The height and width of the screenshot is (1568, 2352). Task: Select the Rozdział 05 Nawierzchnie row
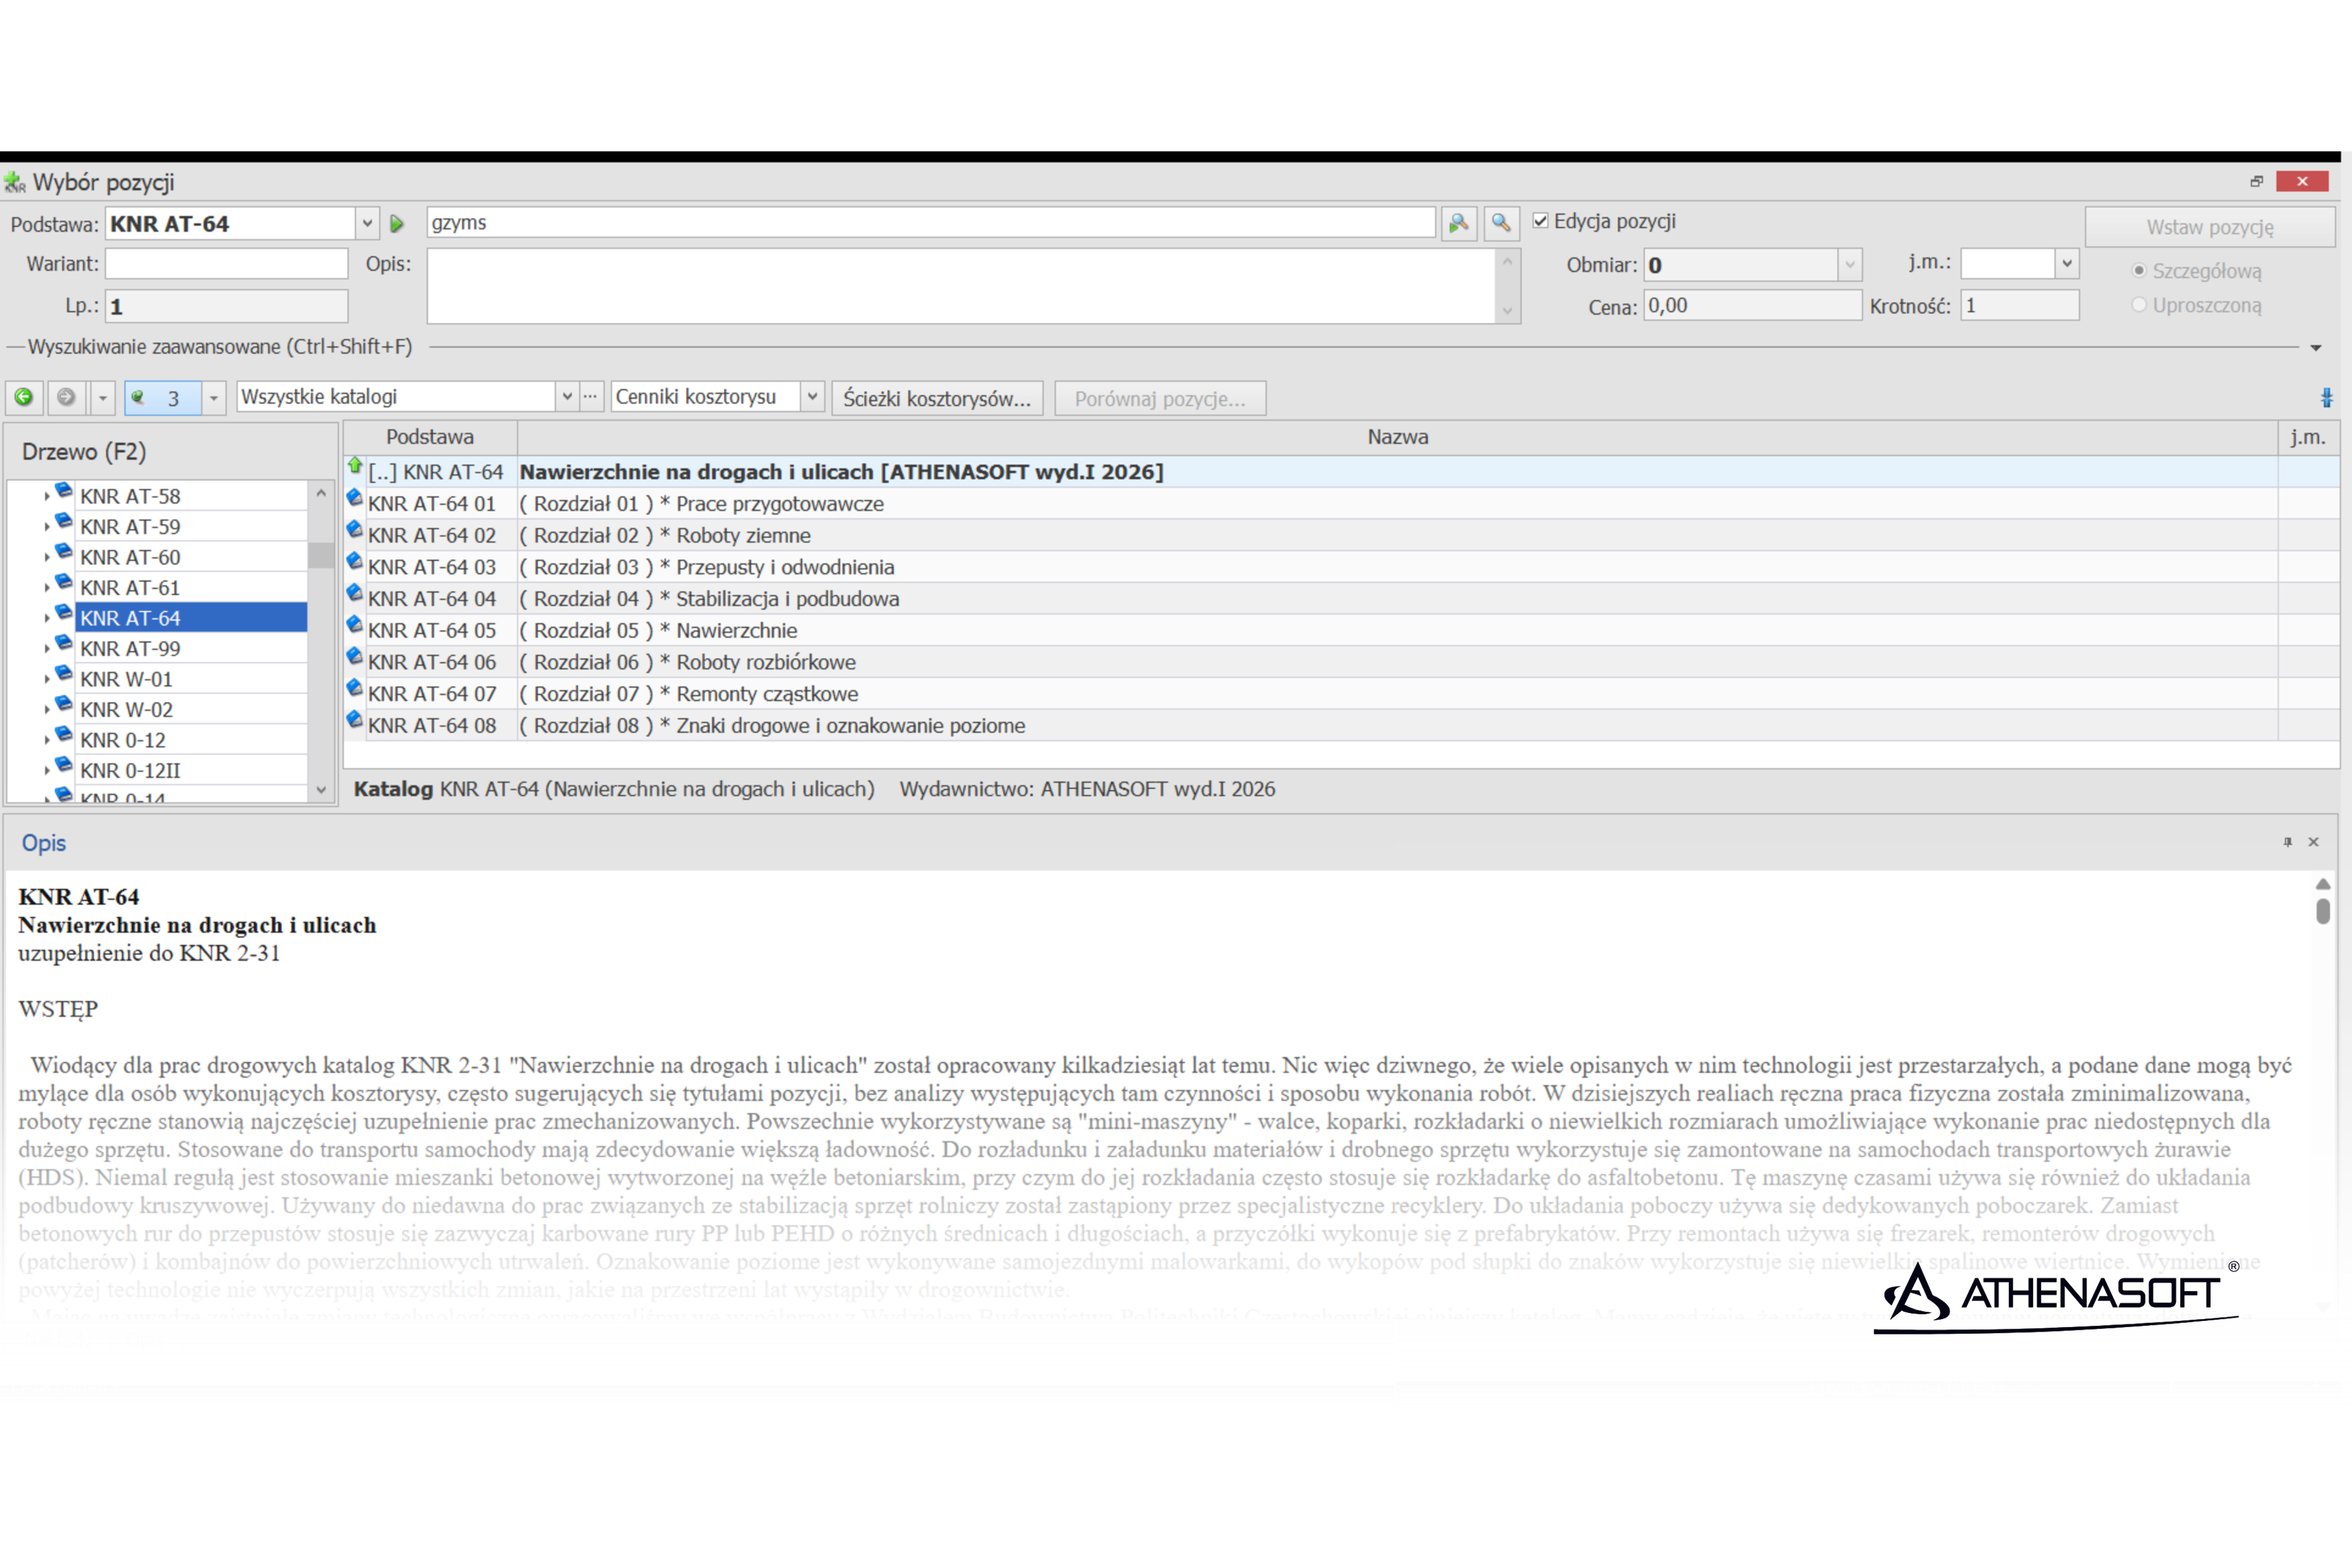(1341, 631)
